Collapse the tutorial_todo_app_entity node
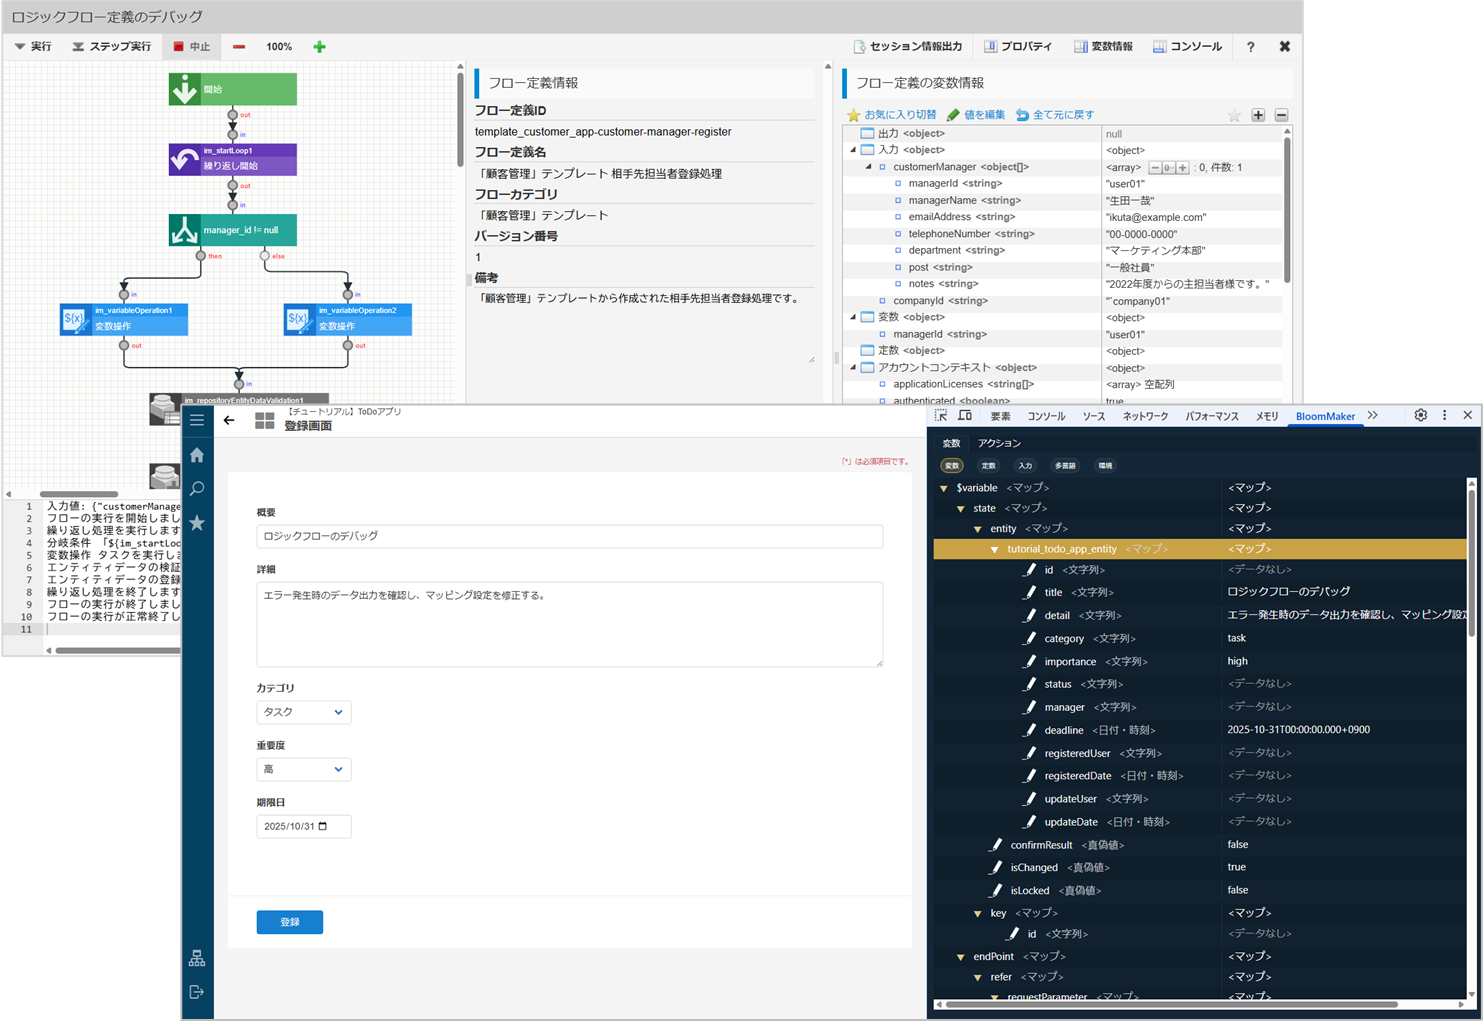 994,549
